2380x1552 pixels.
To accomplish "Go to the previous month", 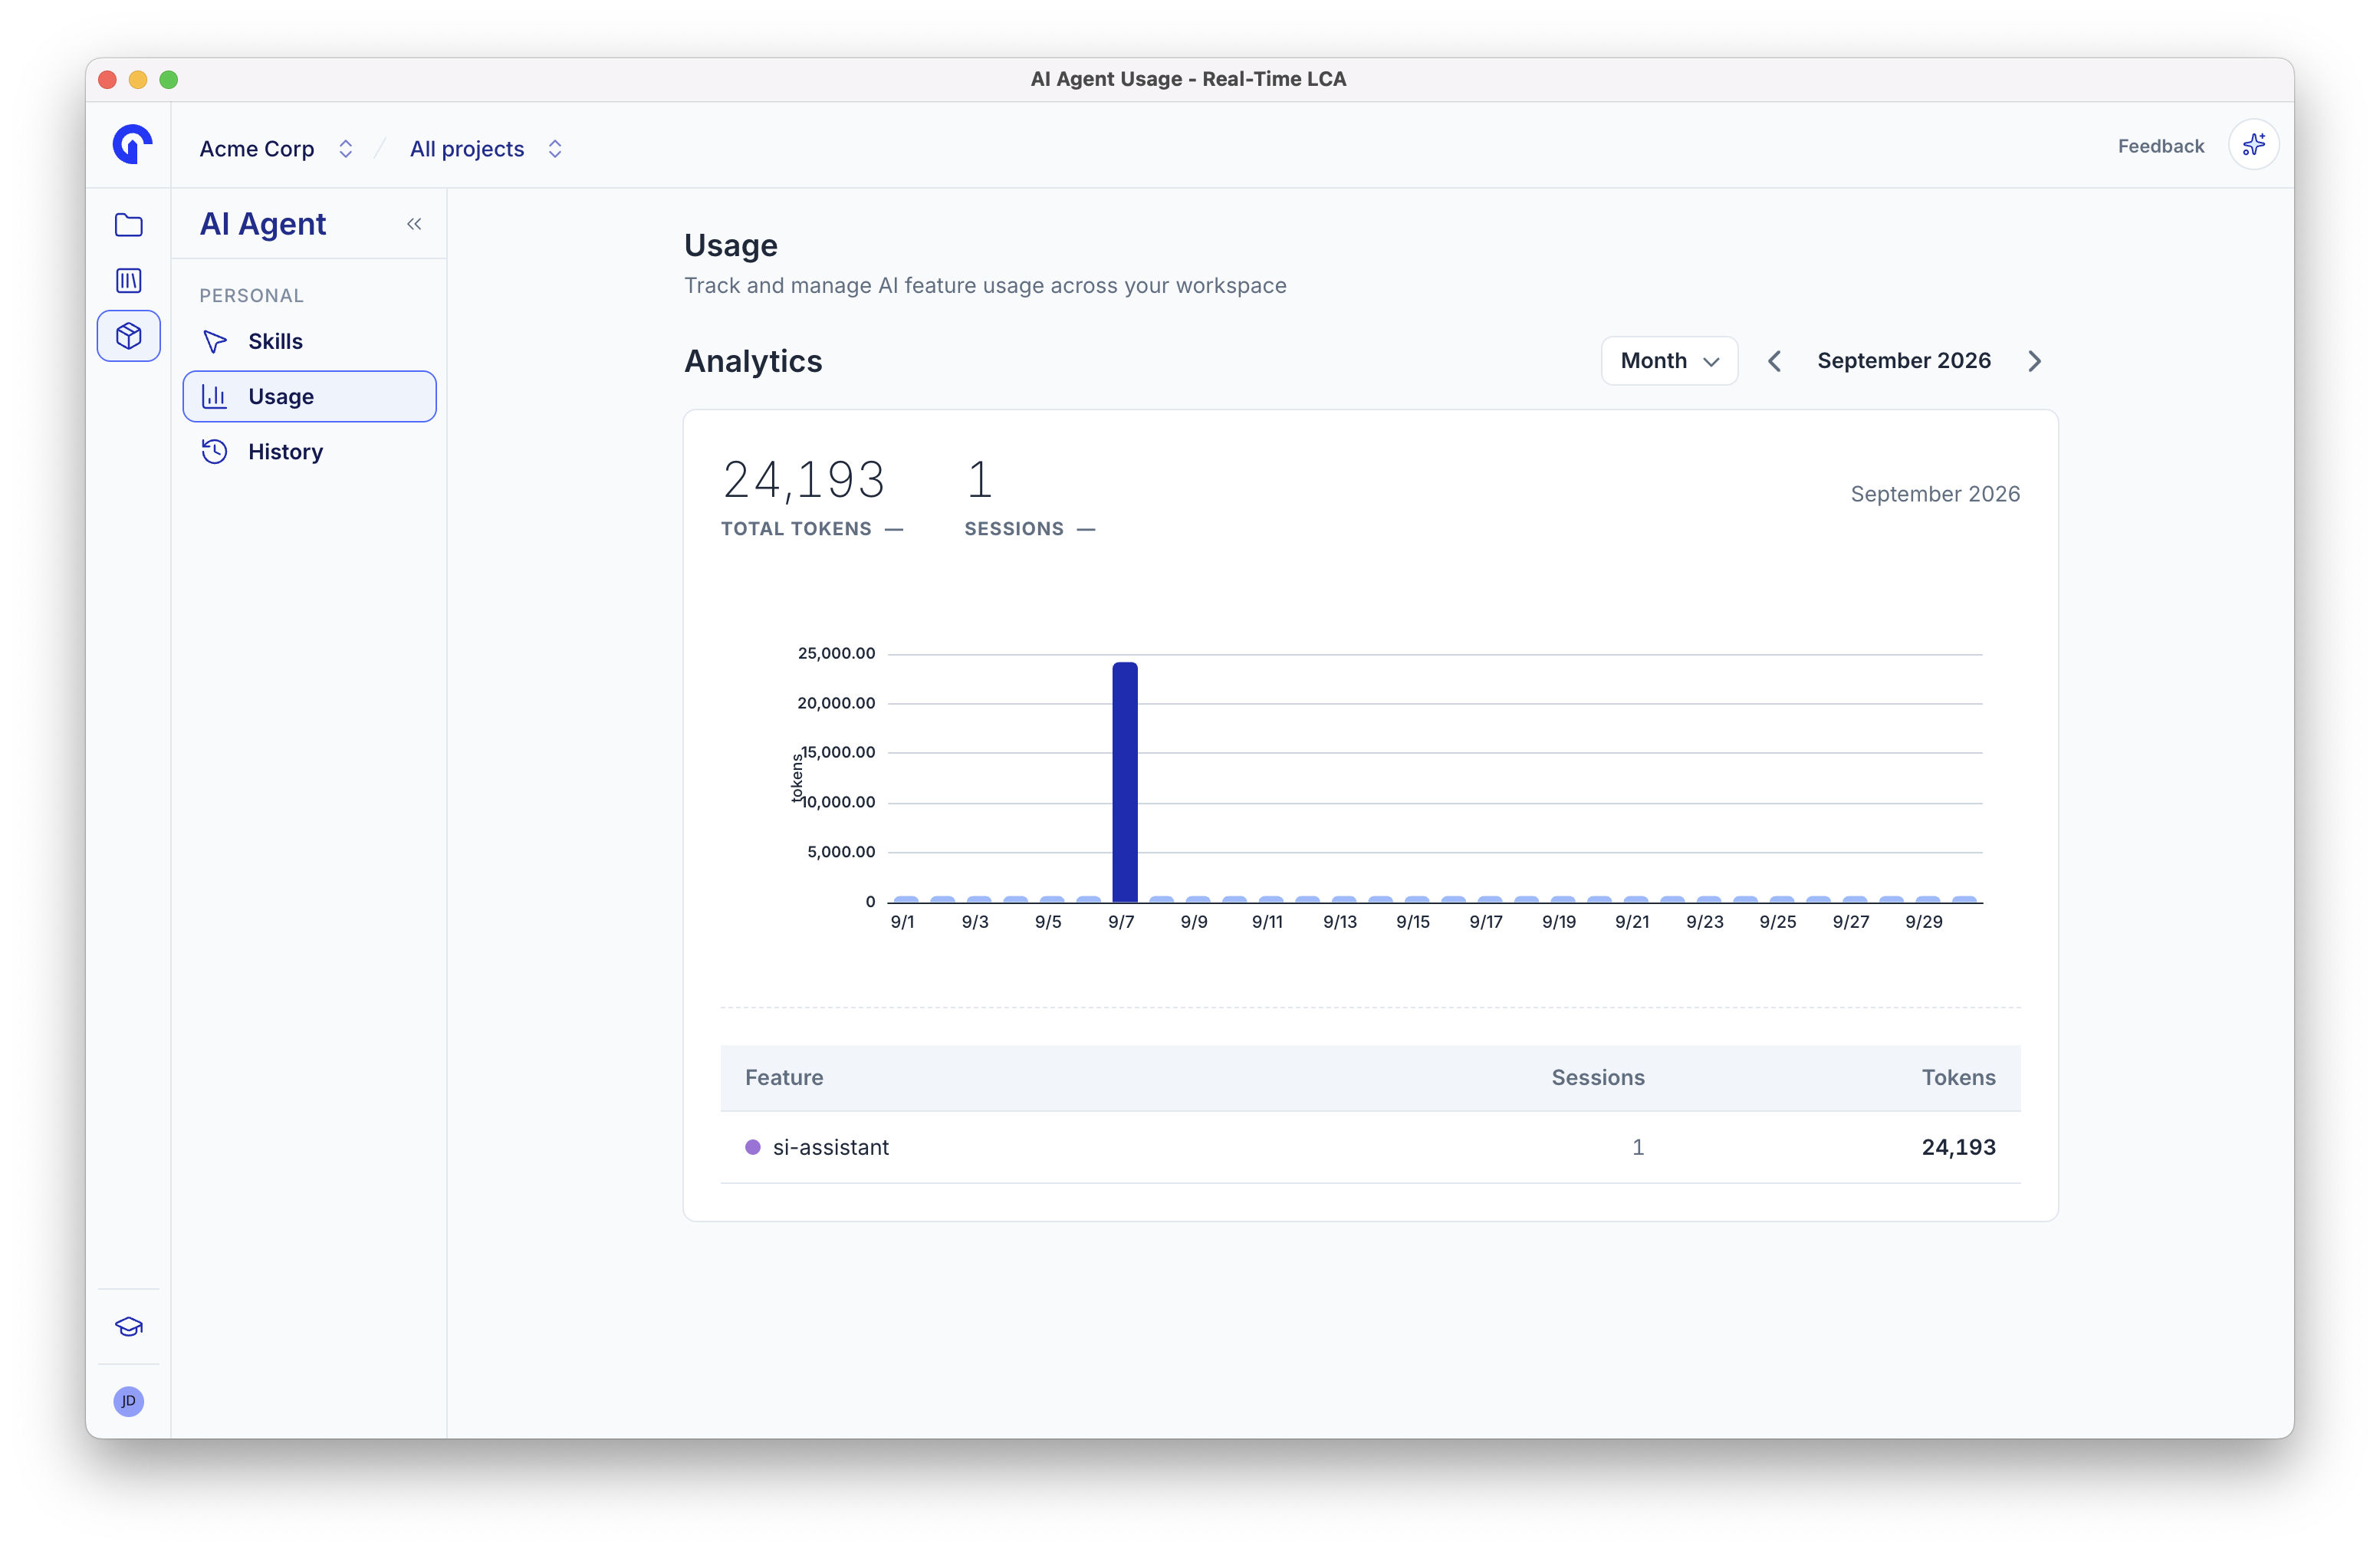I will pyautogui.click(x=1774, y=361).
